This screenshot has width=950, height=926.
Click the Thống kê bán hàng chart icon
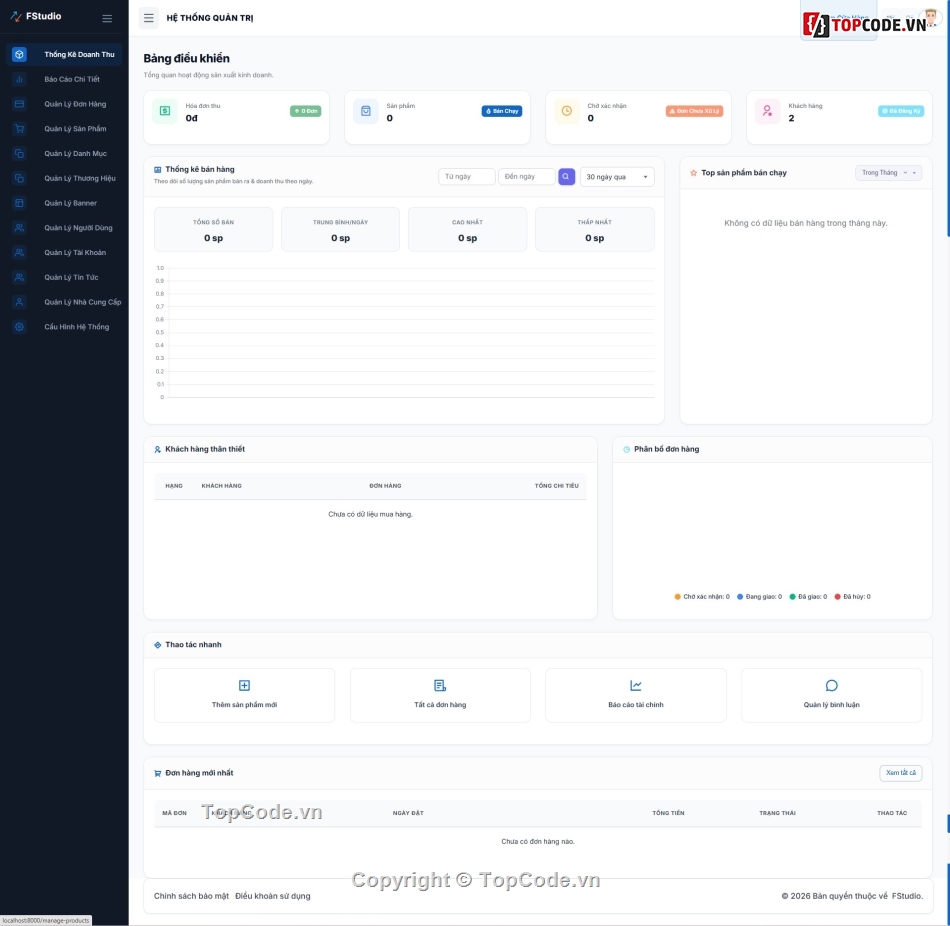[158, 170]
